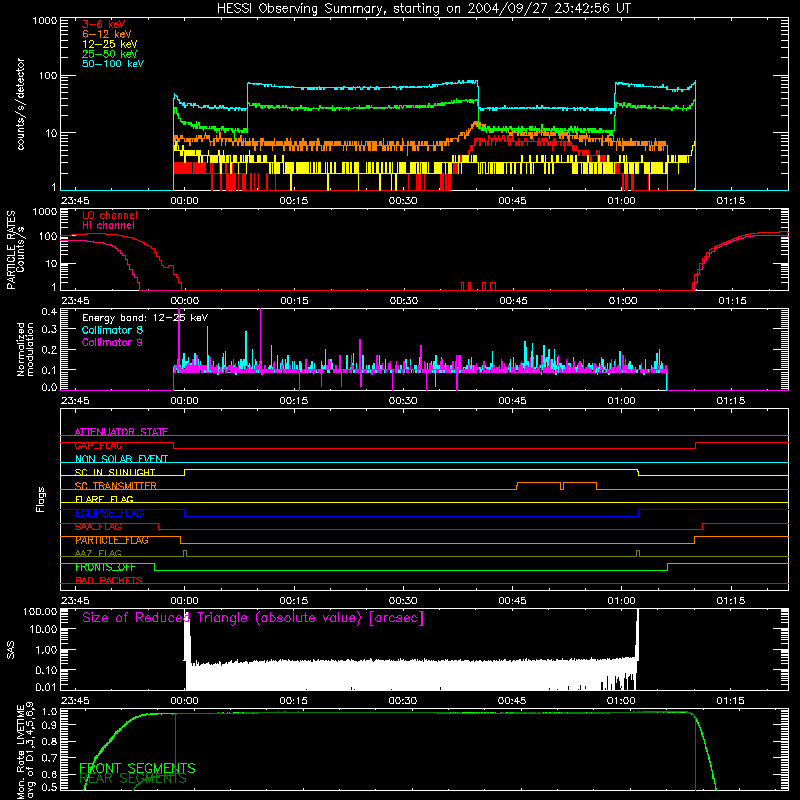This screenshot has width=800, height=800.
Task: Select the Collimator 8 legend entry
Action: click(112, 330)
